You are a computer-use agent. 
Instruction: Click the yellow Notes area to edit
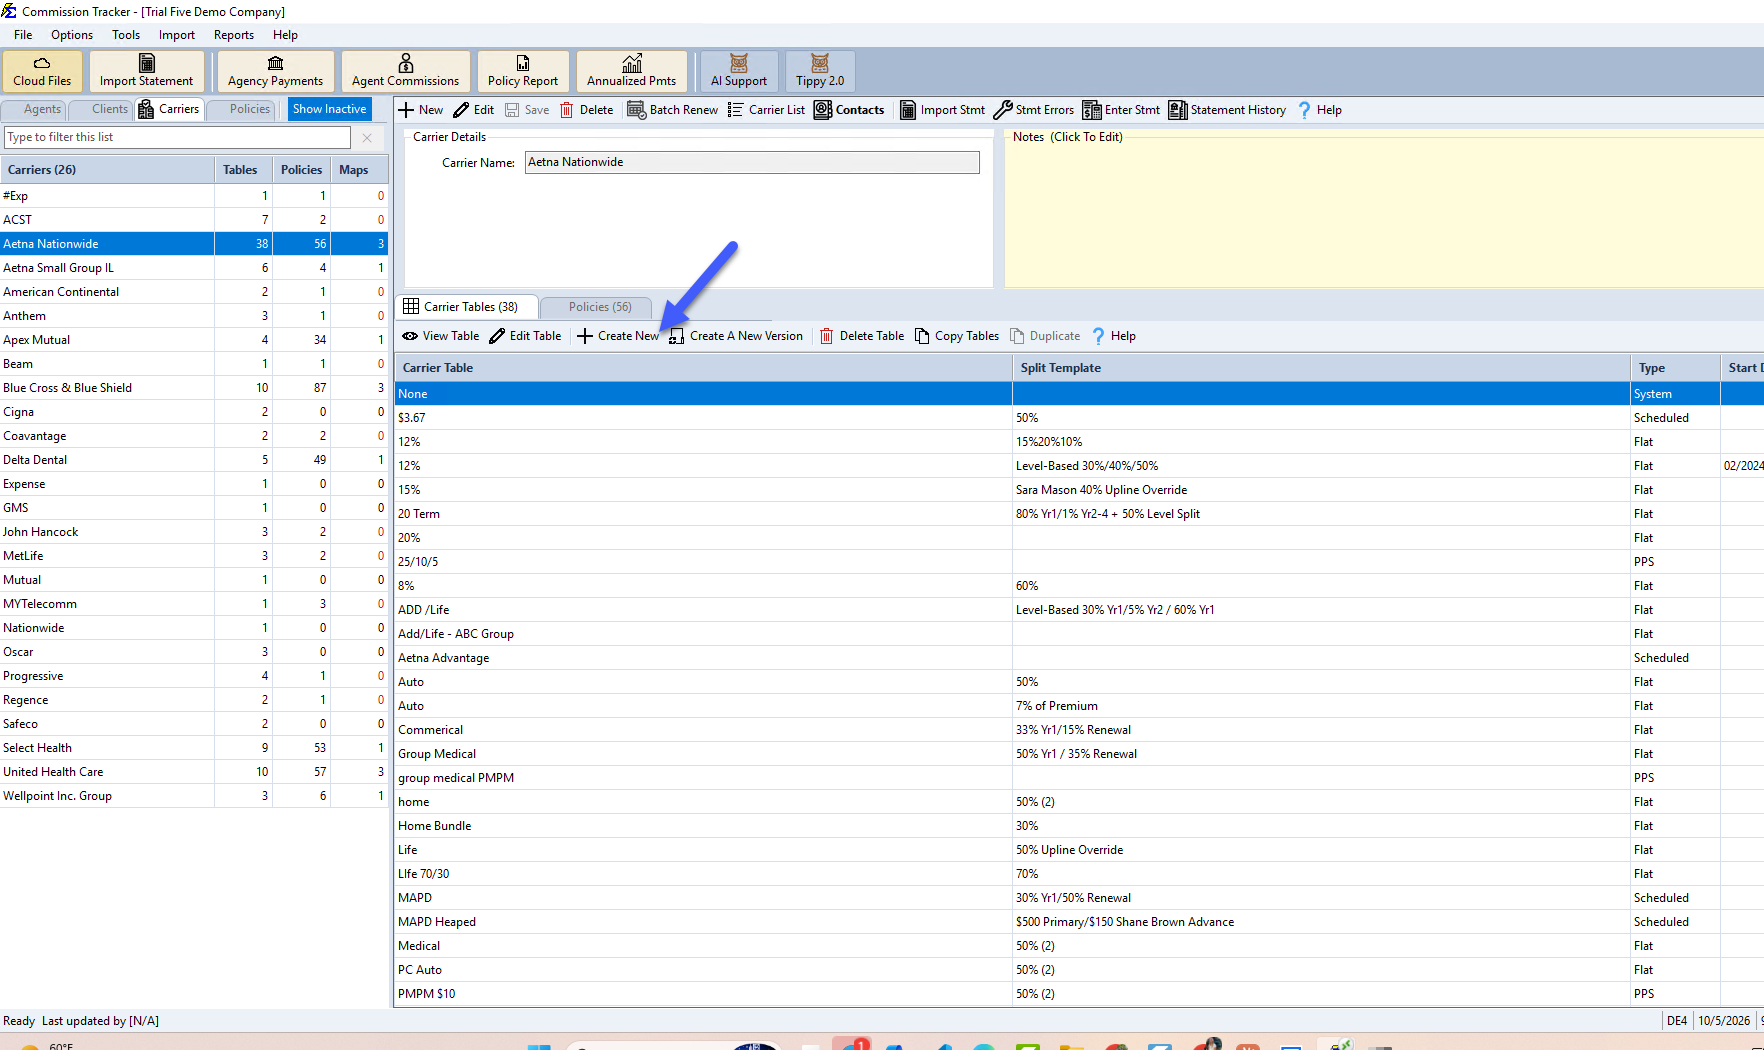coord(1384,212)
